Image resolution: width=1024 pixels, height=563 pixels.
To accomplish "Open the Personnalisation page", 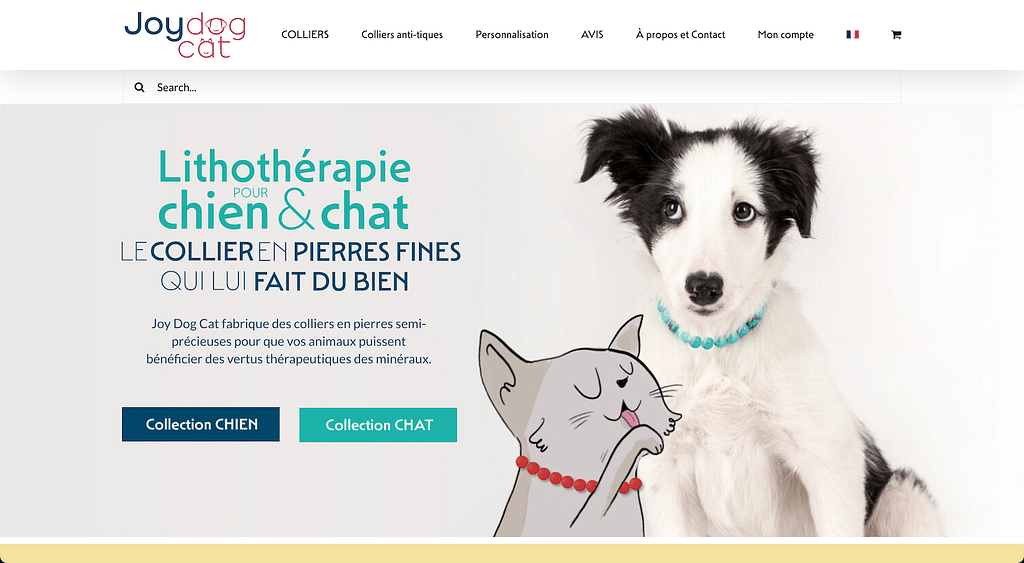I will 512,35.
